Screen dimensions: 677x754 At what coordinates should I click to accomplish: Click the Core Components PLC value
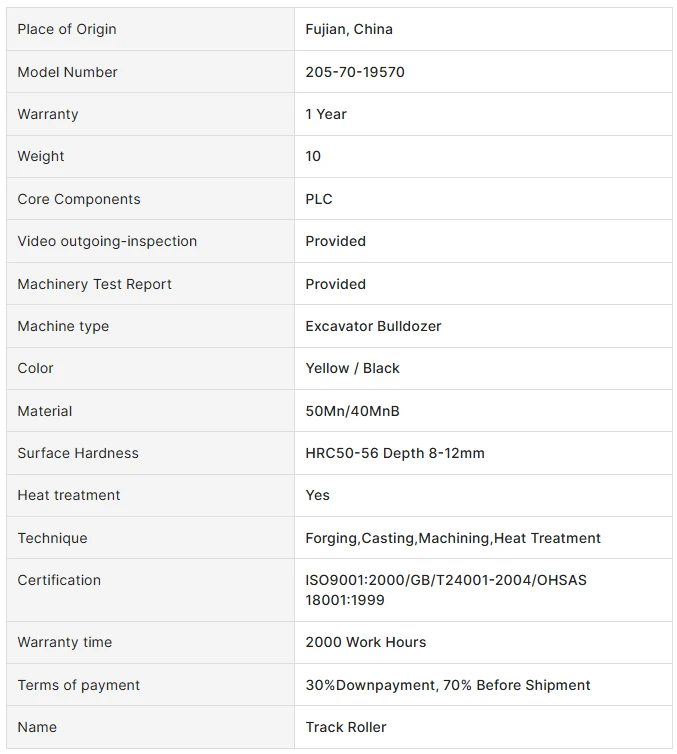[x=319, y=199]
